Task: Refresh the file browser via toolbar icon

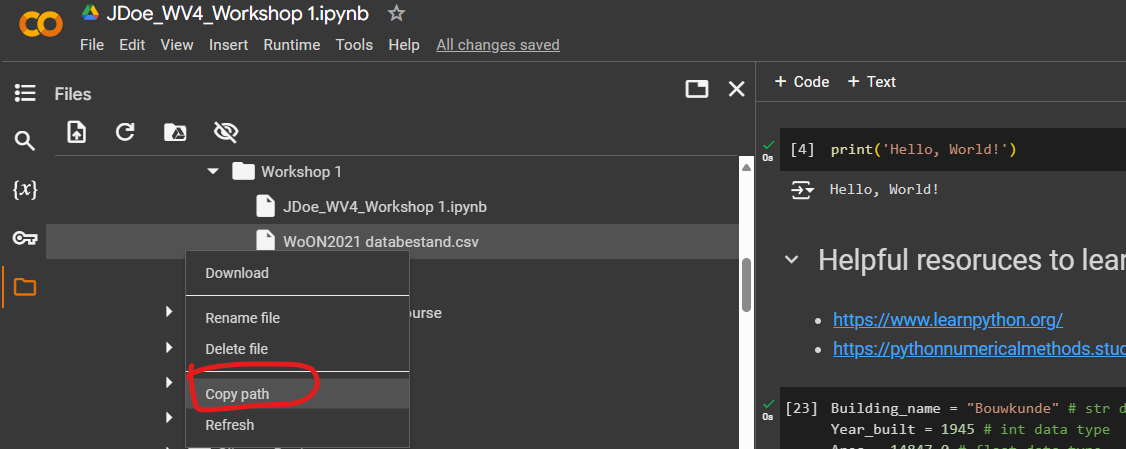Action: [125, 132]
